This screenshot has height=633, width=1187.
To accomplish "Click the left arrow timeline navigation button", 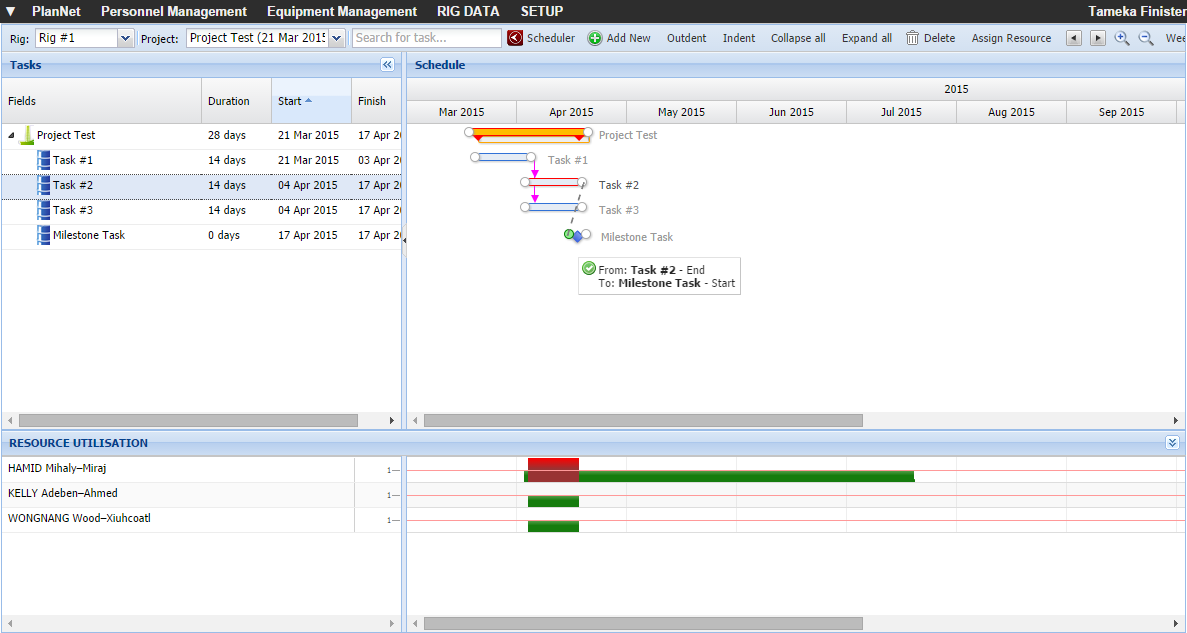I will [1075, 38].
